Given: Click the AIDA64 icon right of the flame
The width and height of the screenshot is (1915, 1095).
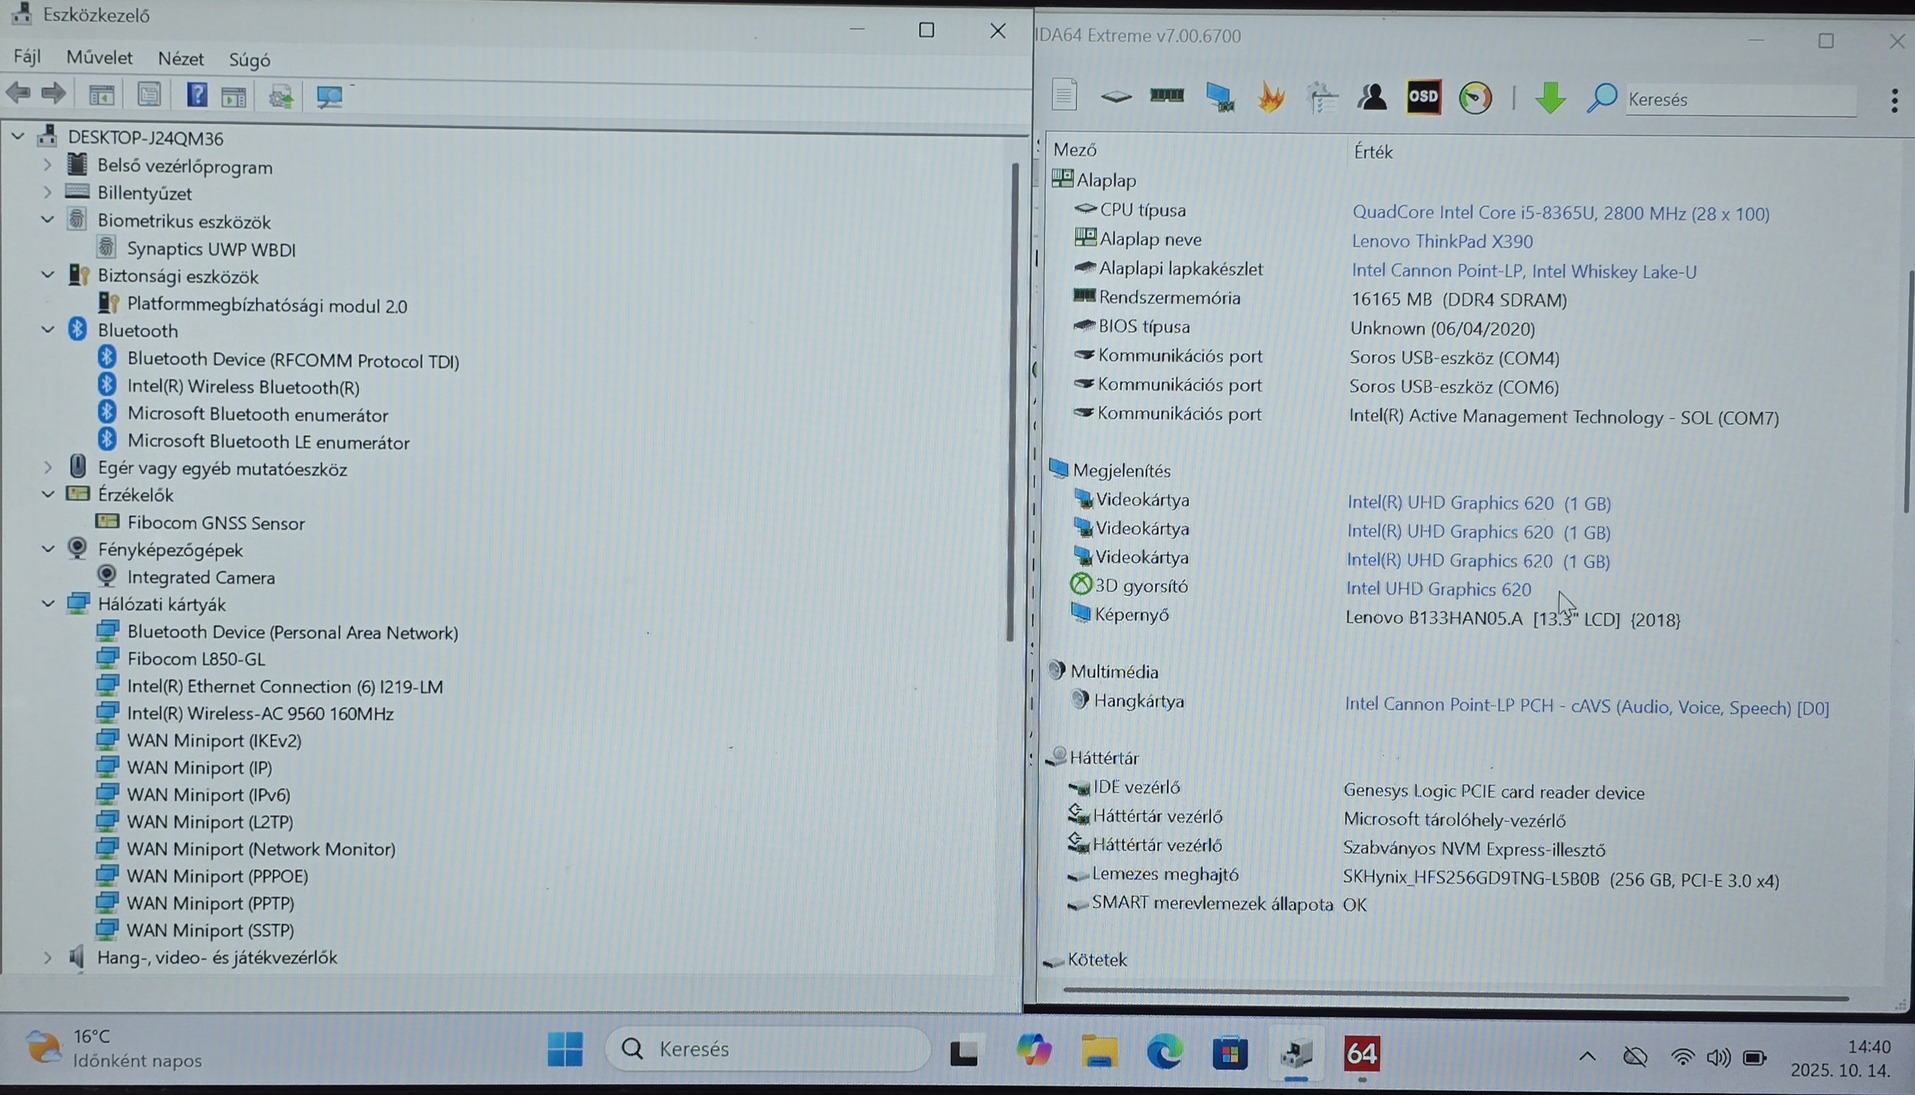Looking at the screenshot, I should tap(1322, 98).
